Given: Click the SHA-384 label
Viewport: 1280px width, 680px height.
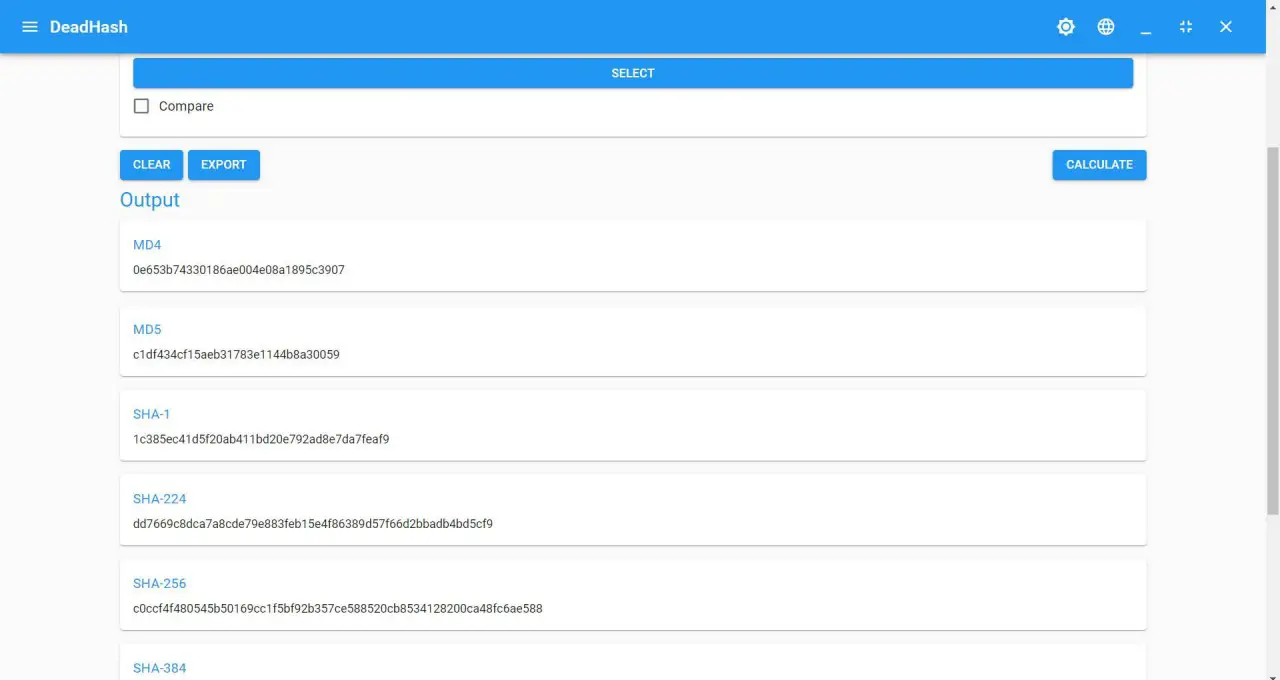Looking at the screenshot, I should [x=160, y=668].
